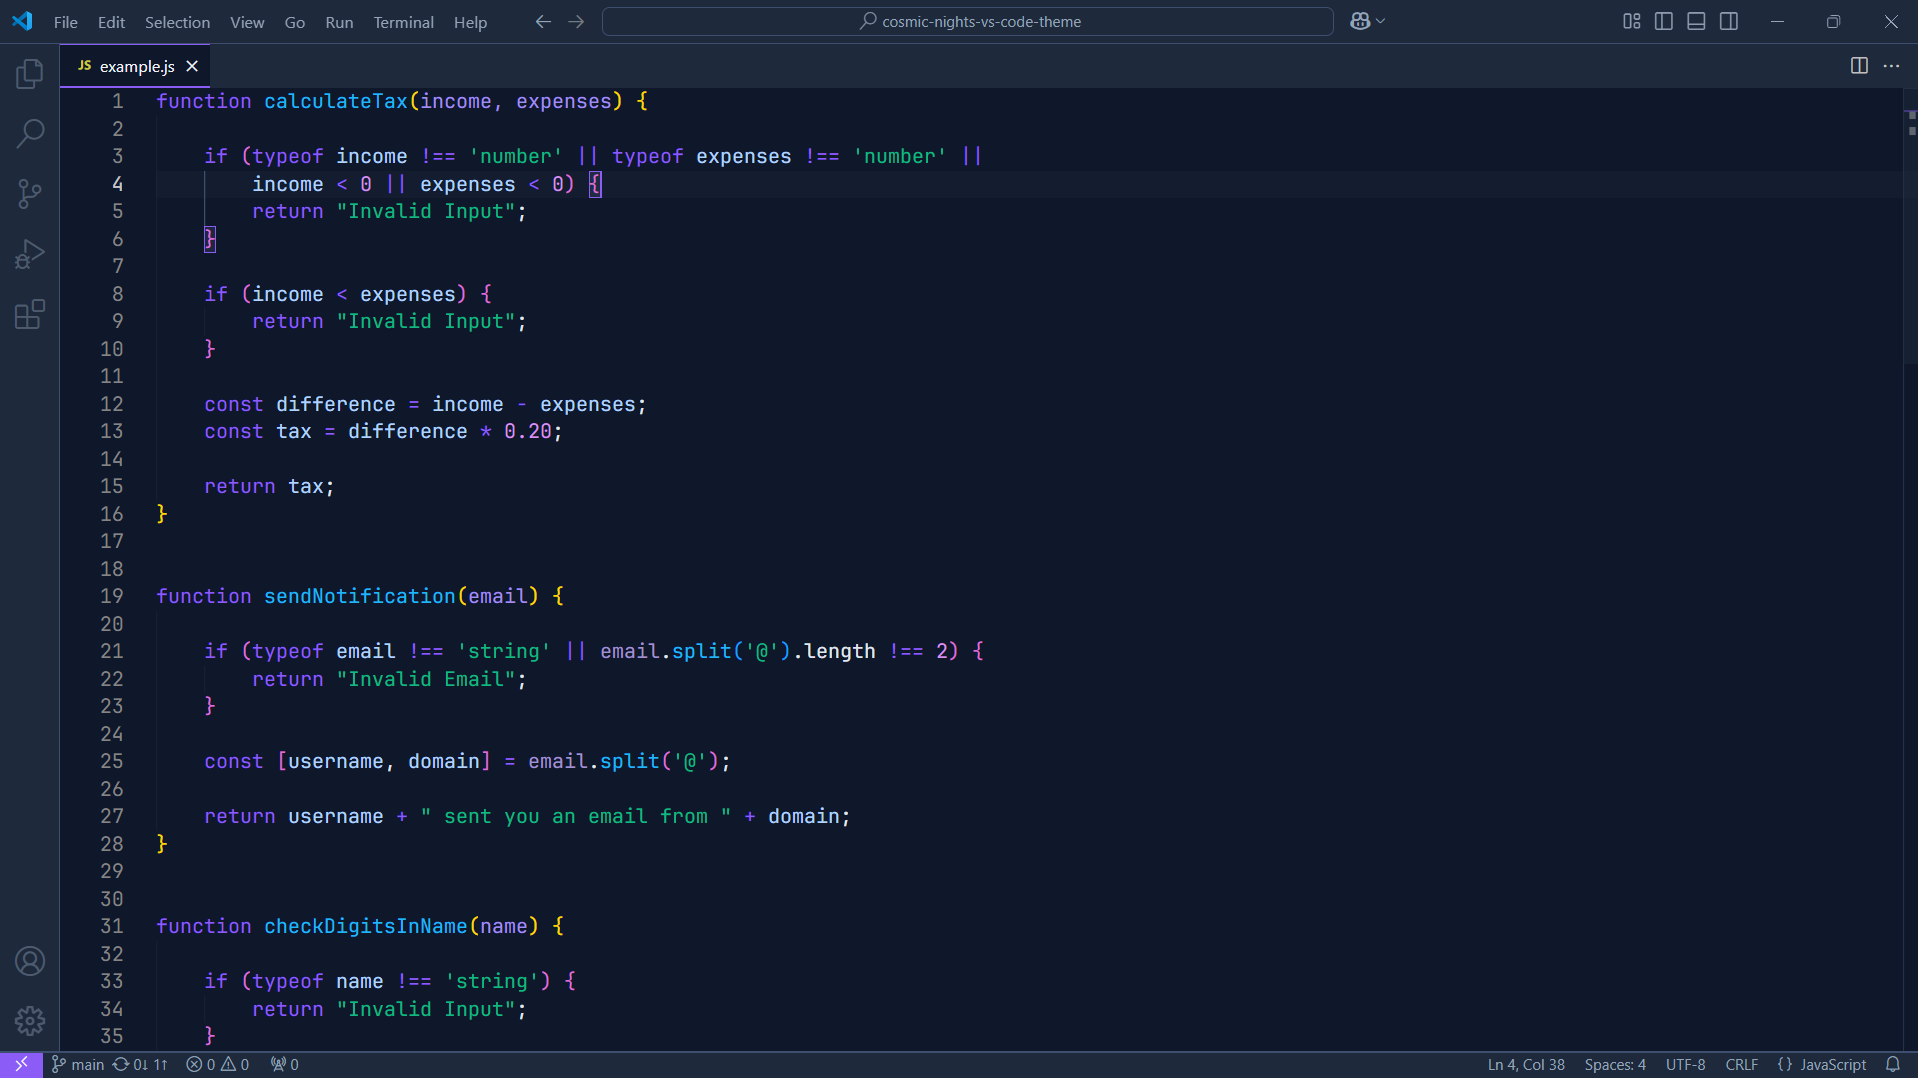This screenshot has width=1918, height=1078.
Task: Open the Help menu
Action: (x=470, y=22)
